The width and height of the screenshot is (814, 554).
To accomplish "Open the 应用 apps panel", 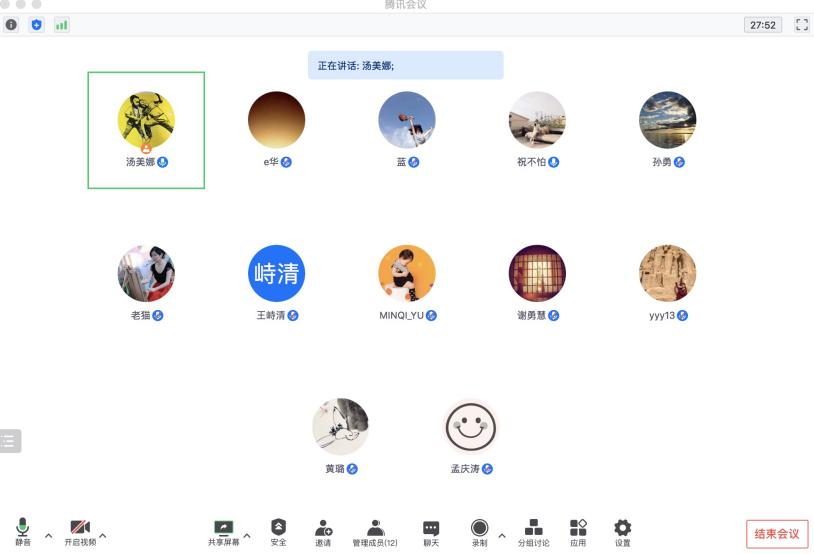I will (578, 531).
